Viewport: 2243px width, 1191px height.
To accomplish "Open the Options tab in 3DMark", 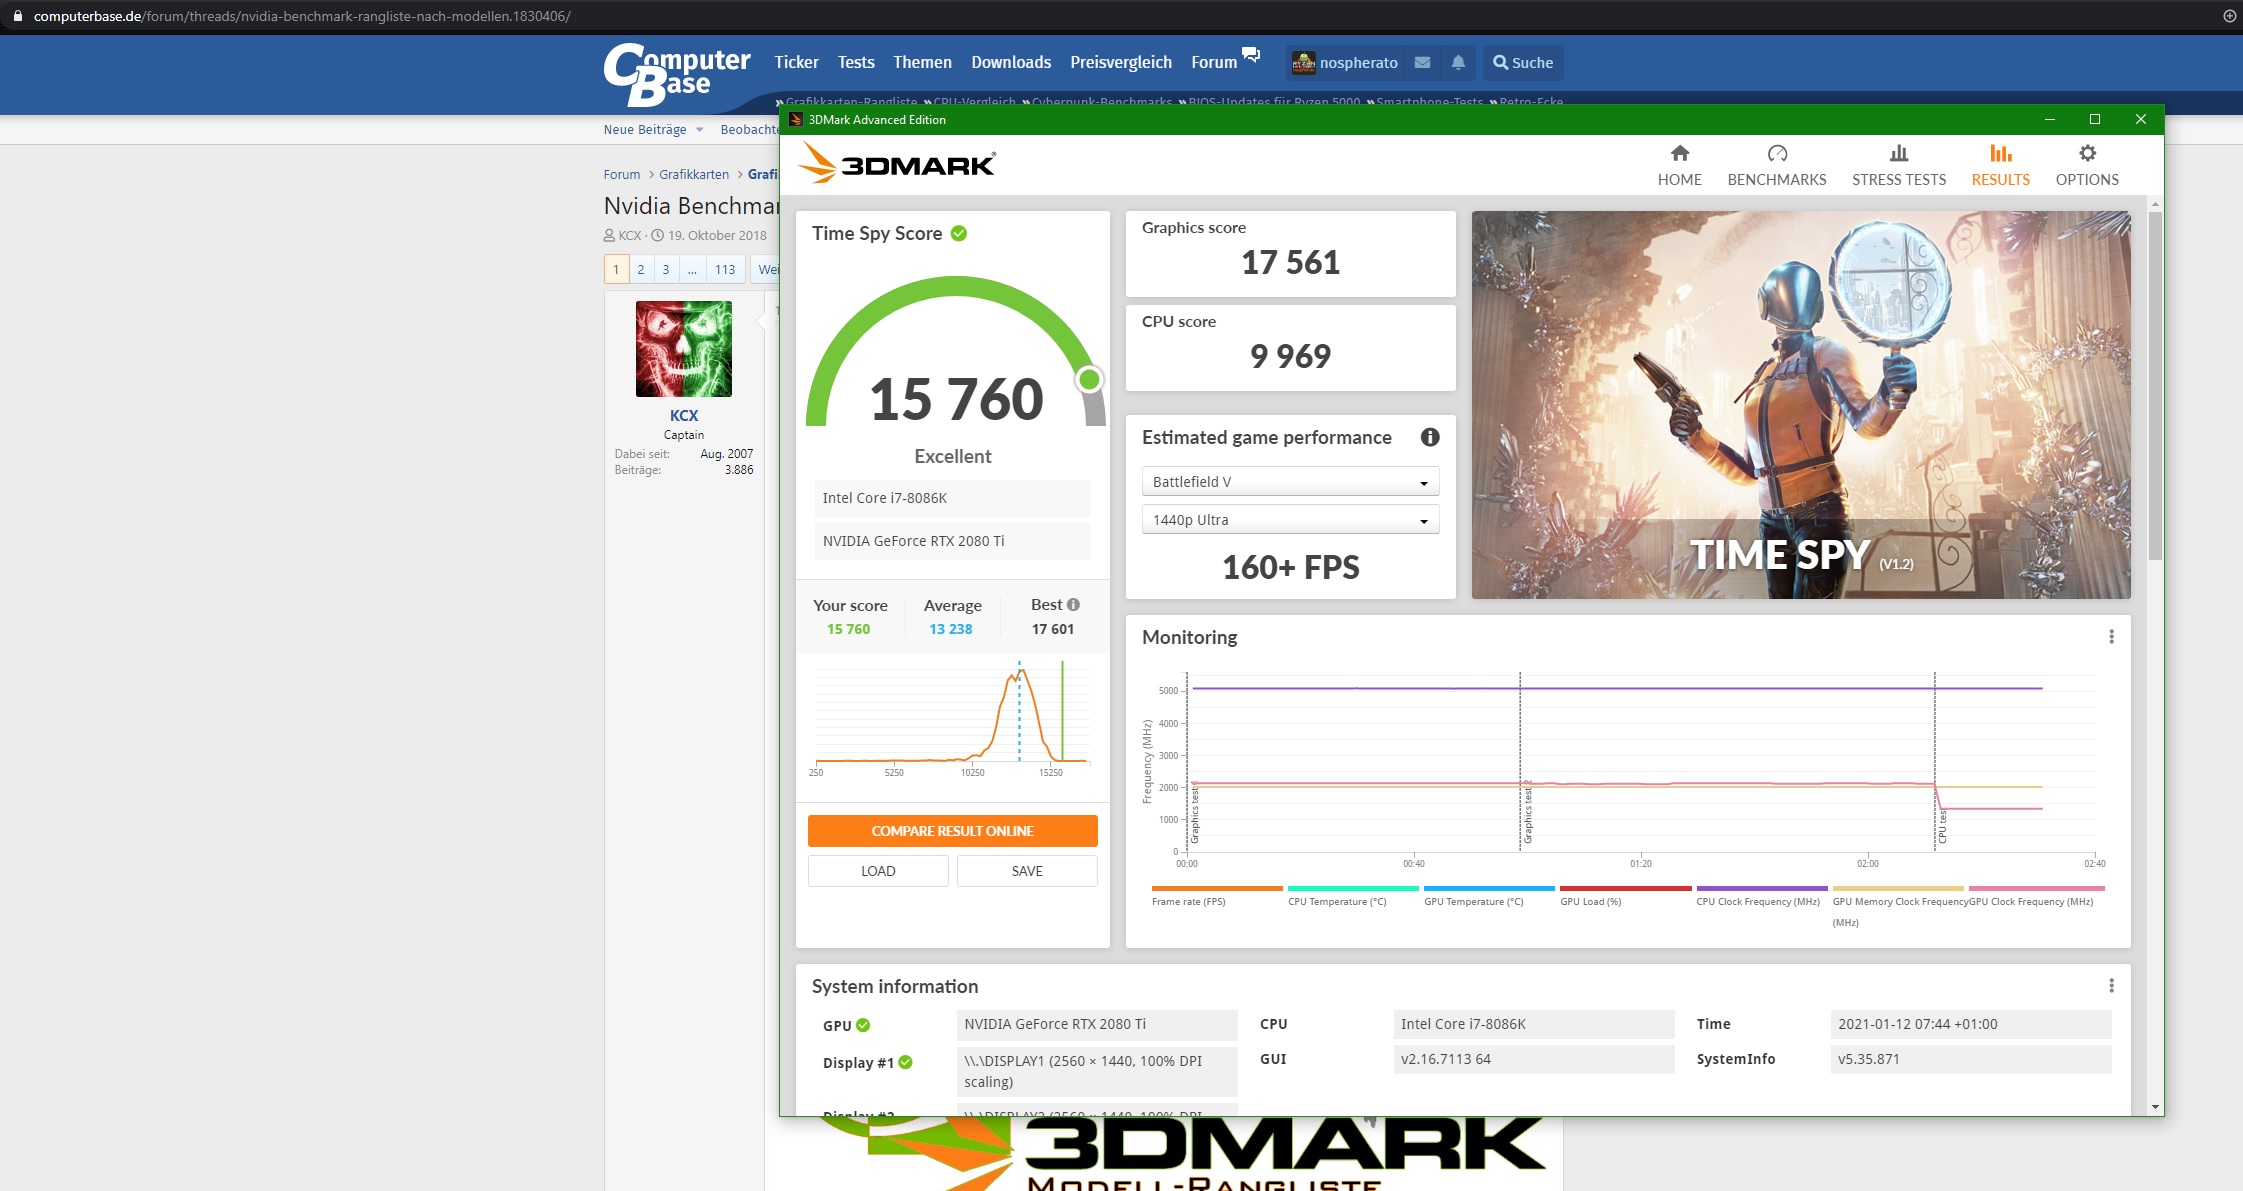I will coord(2087,165).
